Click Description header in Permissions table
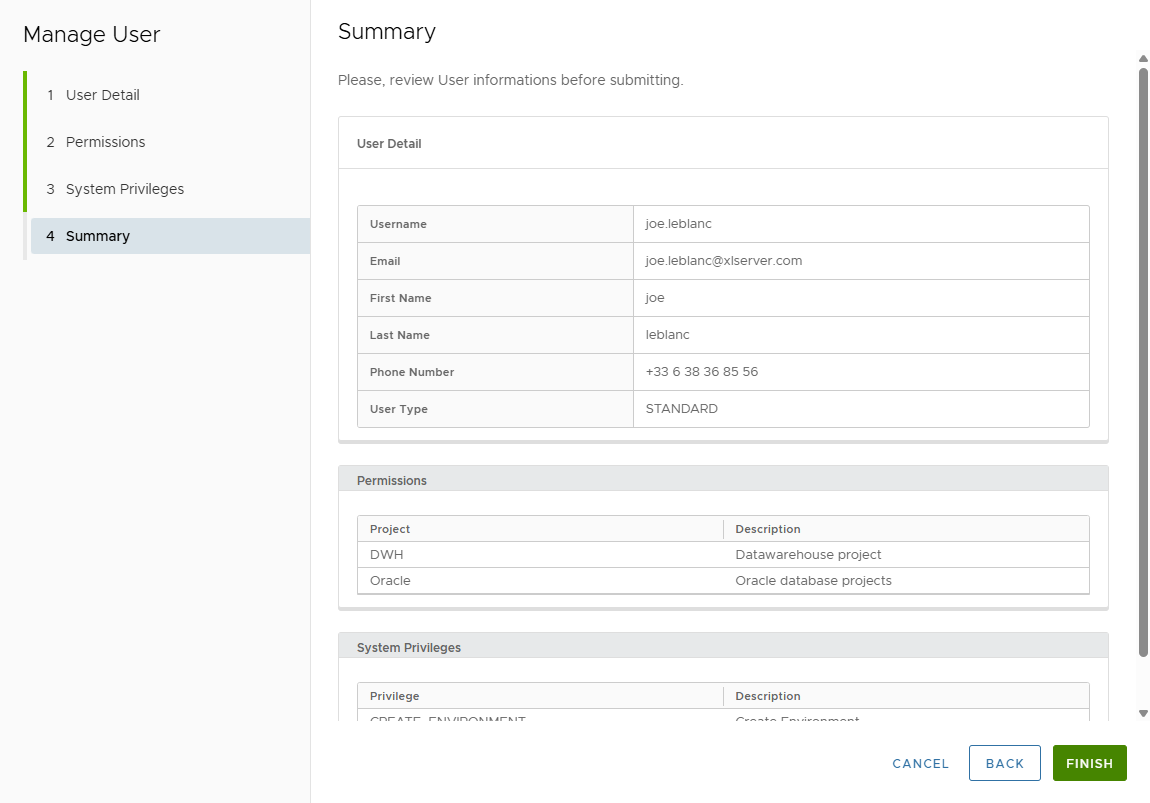This screenshot has width=1150, height=803. pos(767,529)
